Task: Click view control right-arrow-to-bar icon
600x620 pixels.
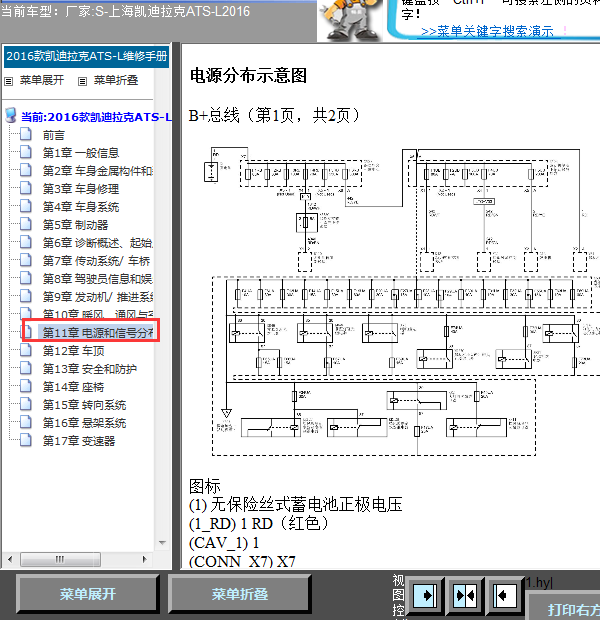Action: point(425,595)
